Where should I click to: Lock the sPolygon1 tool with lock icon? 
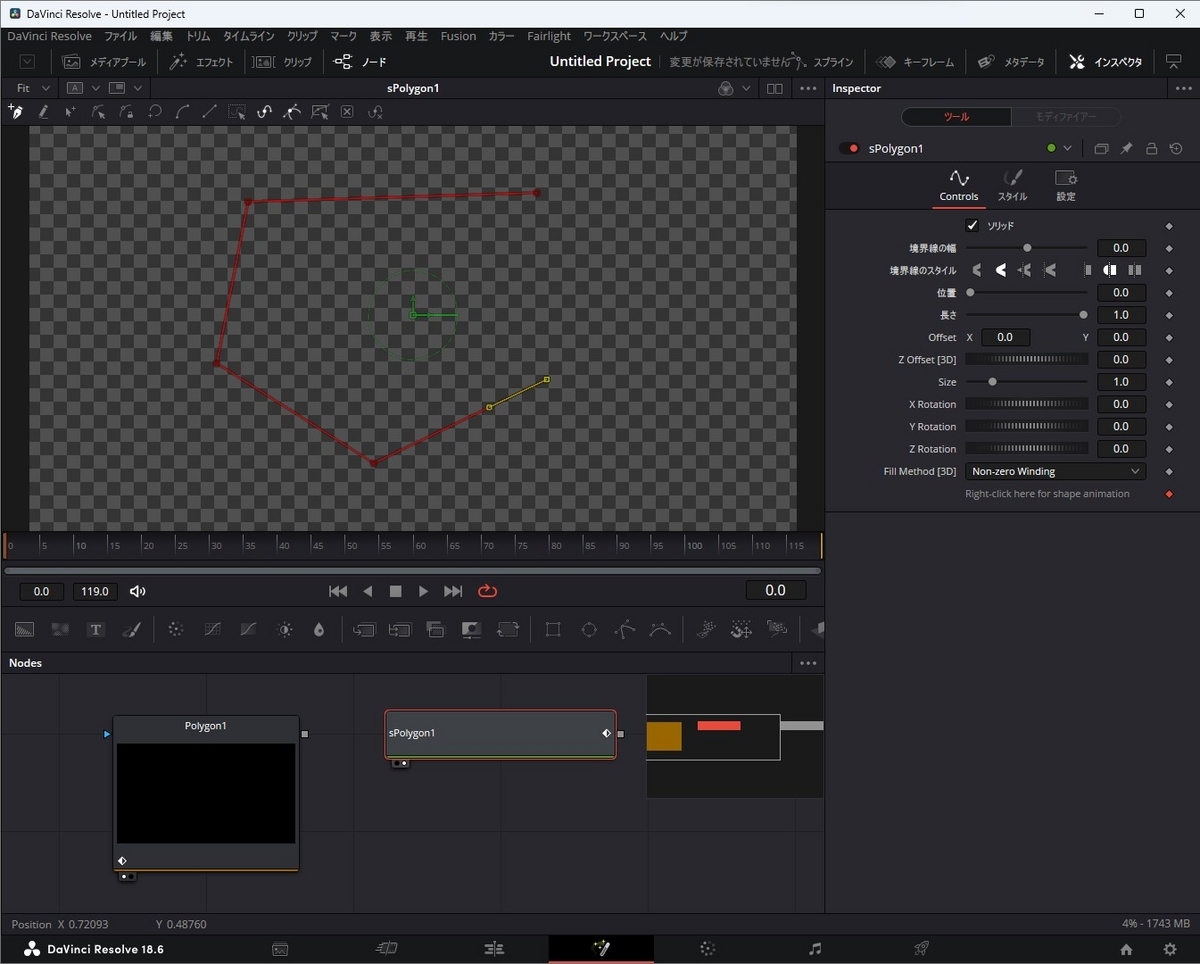click(1151, 149)
